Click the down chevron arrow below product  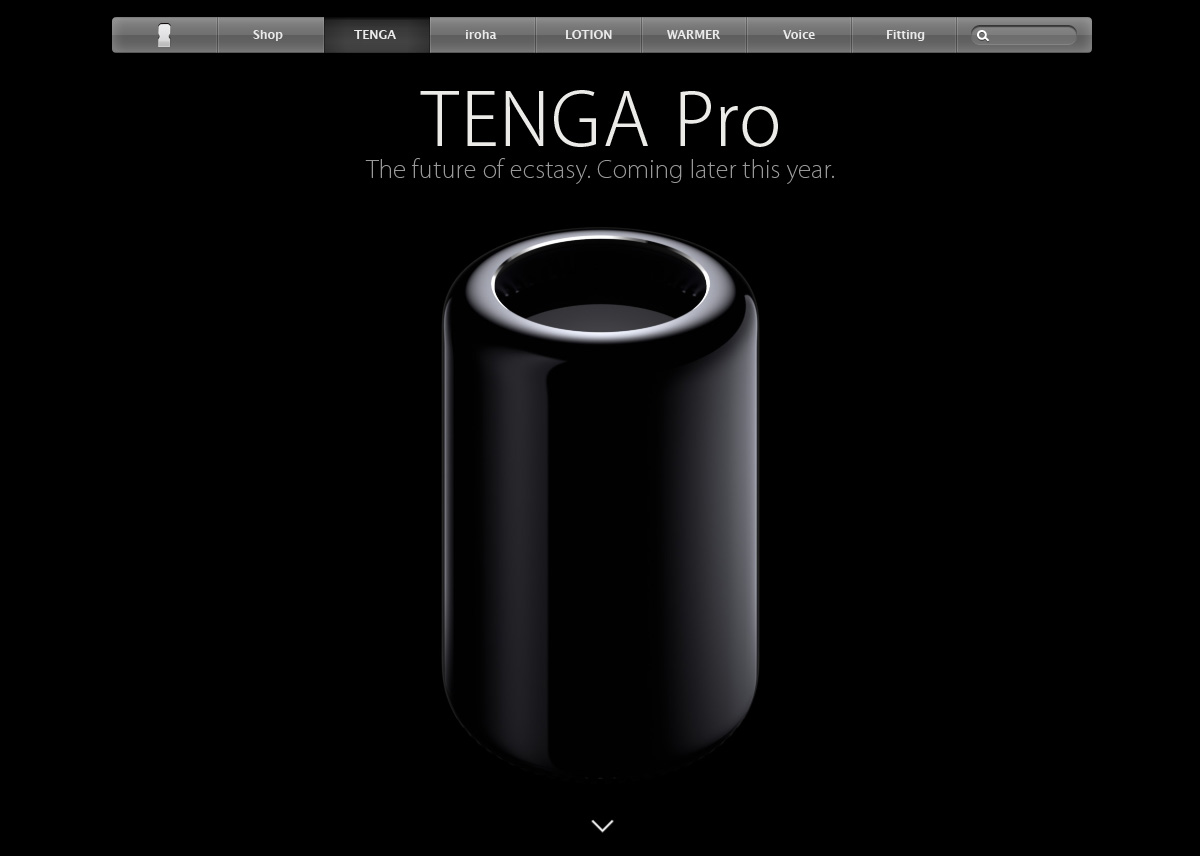[x=602, y=825]
